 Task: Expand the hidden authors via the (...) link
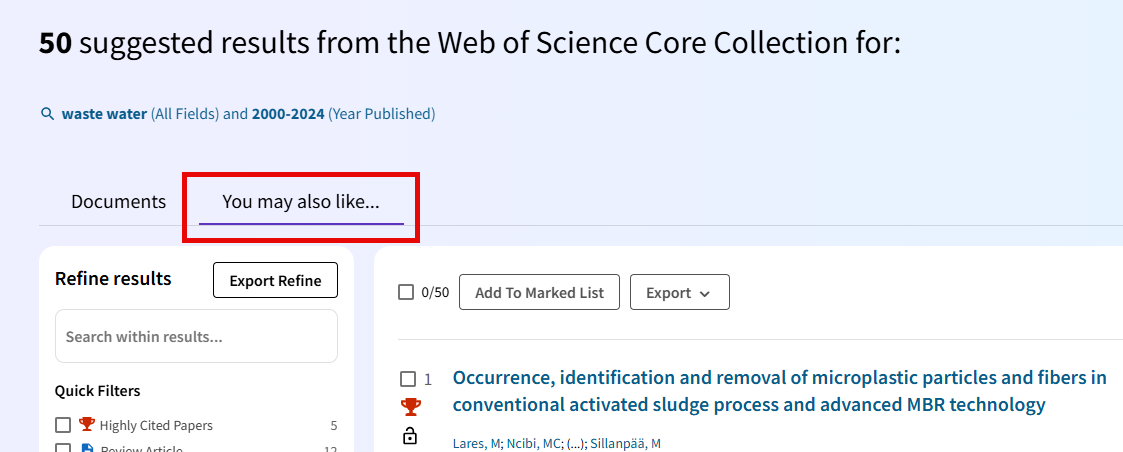[576, 444]
